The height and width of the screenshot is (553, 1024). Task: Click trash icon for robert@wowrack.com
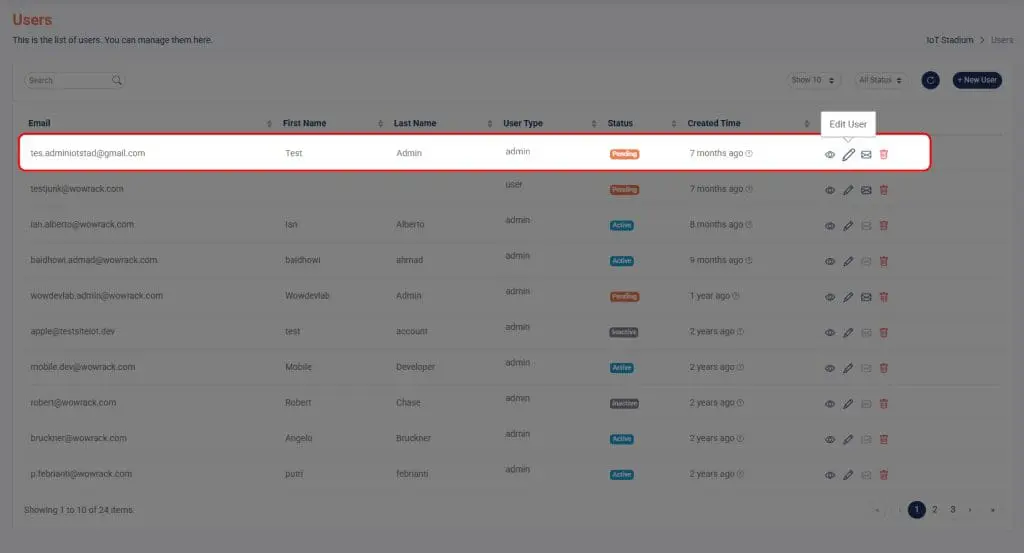click(884, 404)
